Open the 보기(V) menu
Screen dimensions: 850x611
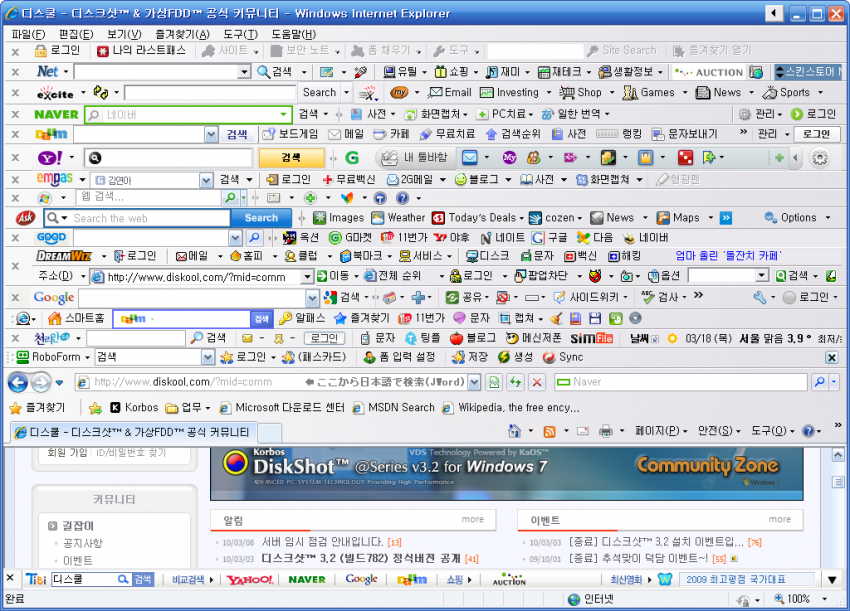[x=124, y=34]
